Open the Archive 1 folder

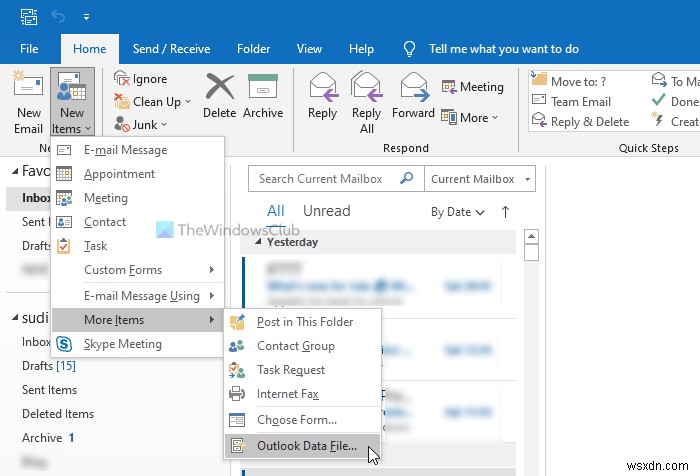click(48, 438)
